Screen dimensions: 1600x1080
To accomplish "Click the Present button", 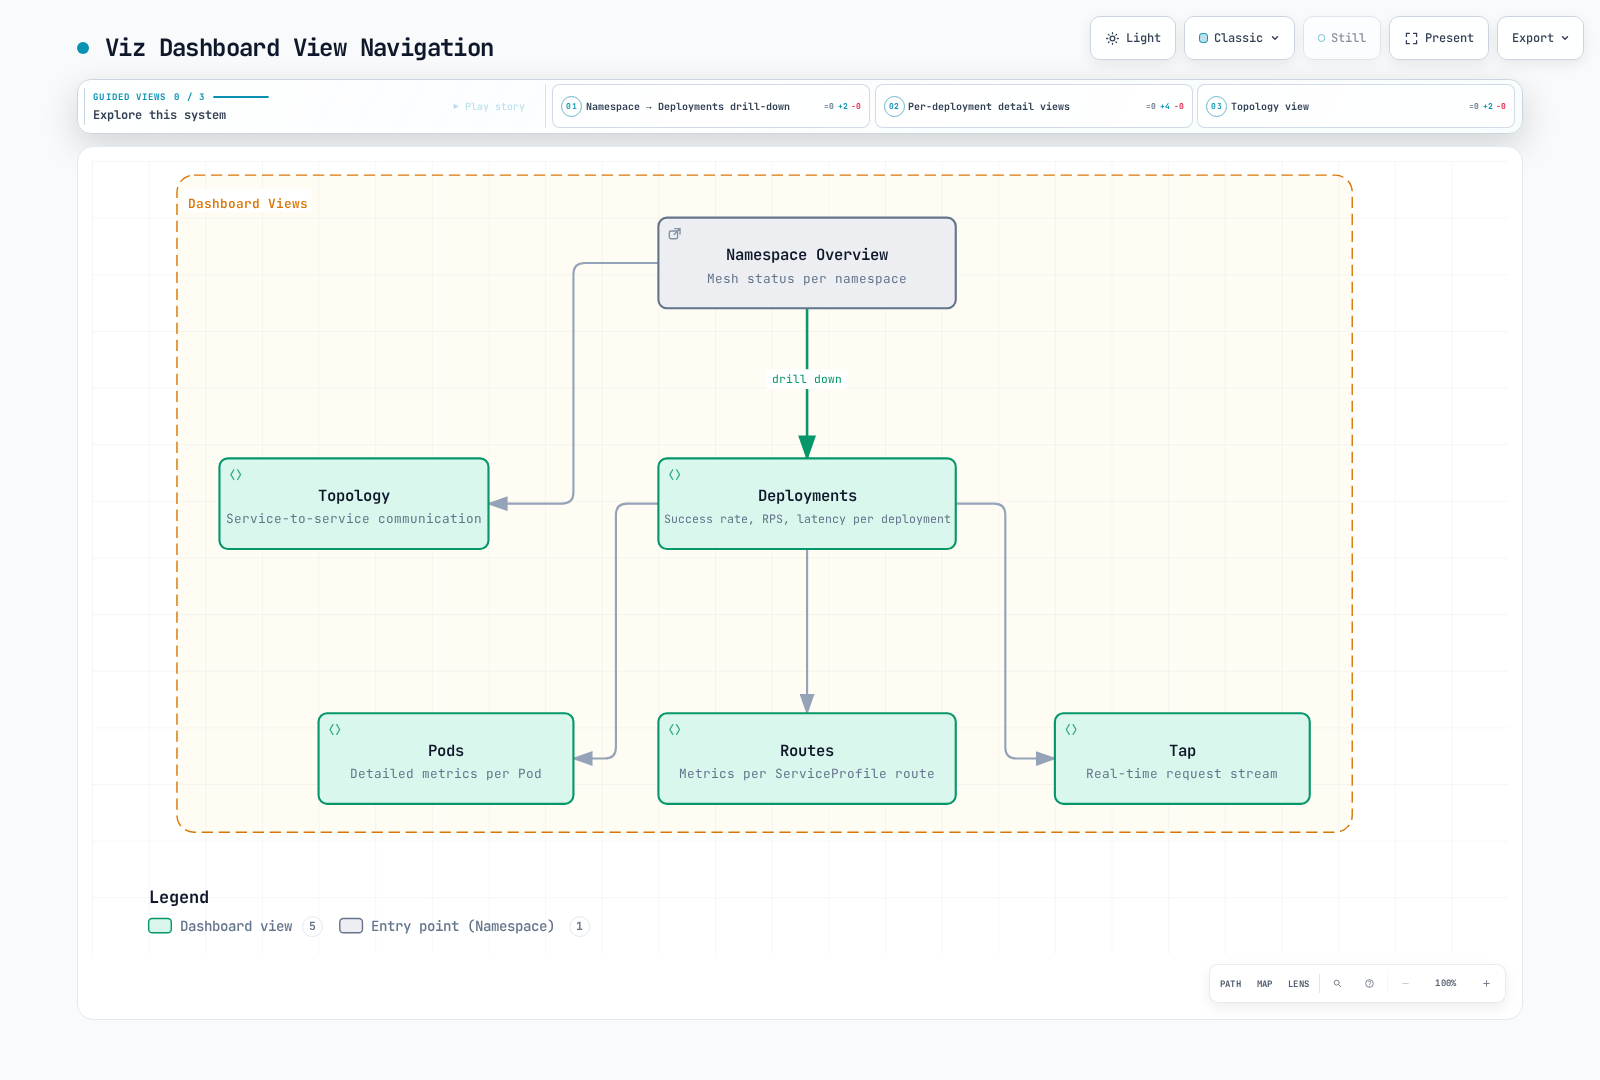I will point(1439,38).
